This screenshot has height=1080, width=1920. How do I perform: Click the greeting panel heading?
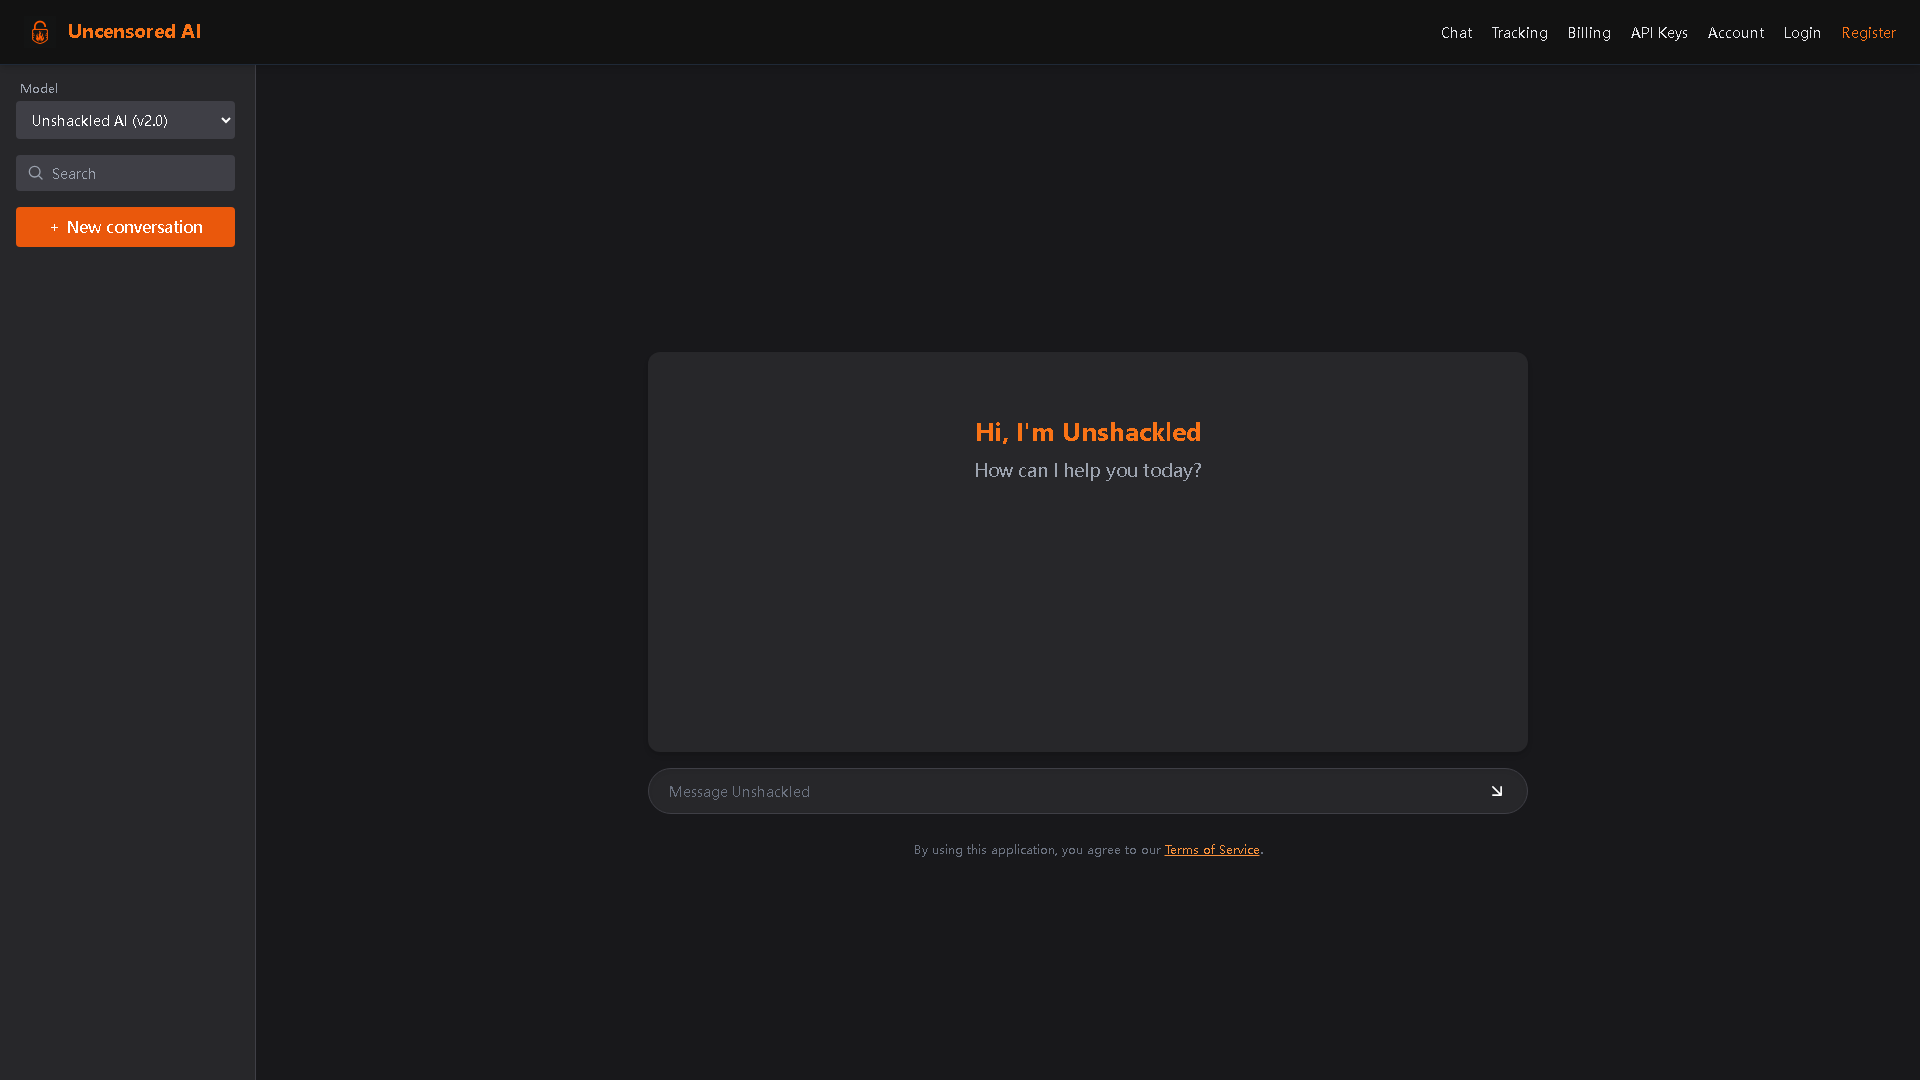pos(1087,432)
